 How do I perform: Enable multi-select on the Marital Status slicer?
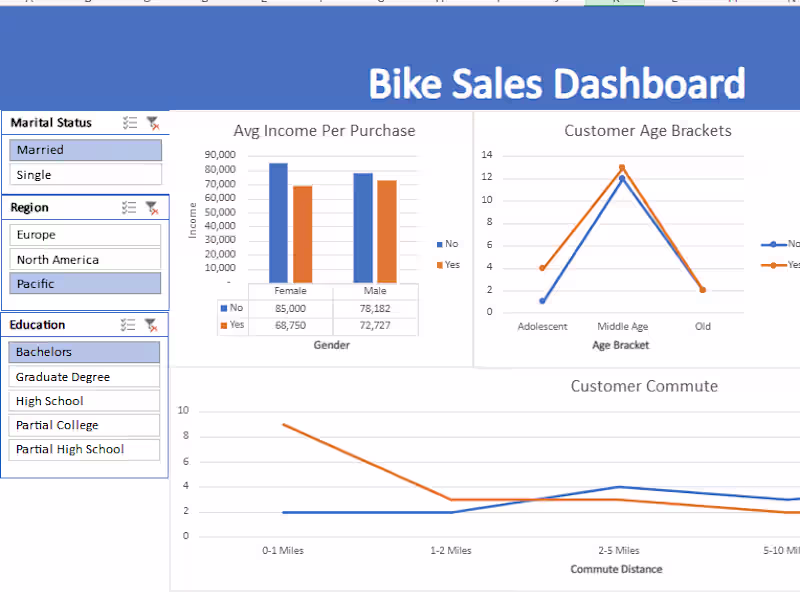[130, 122]
